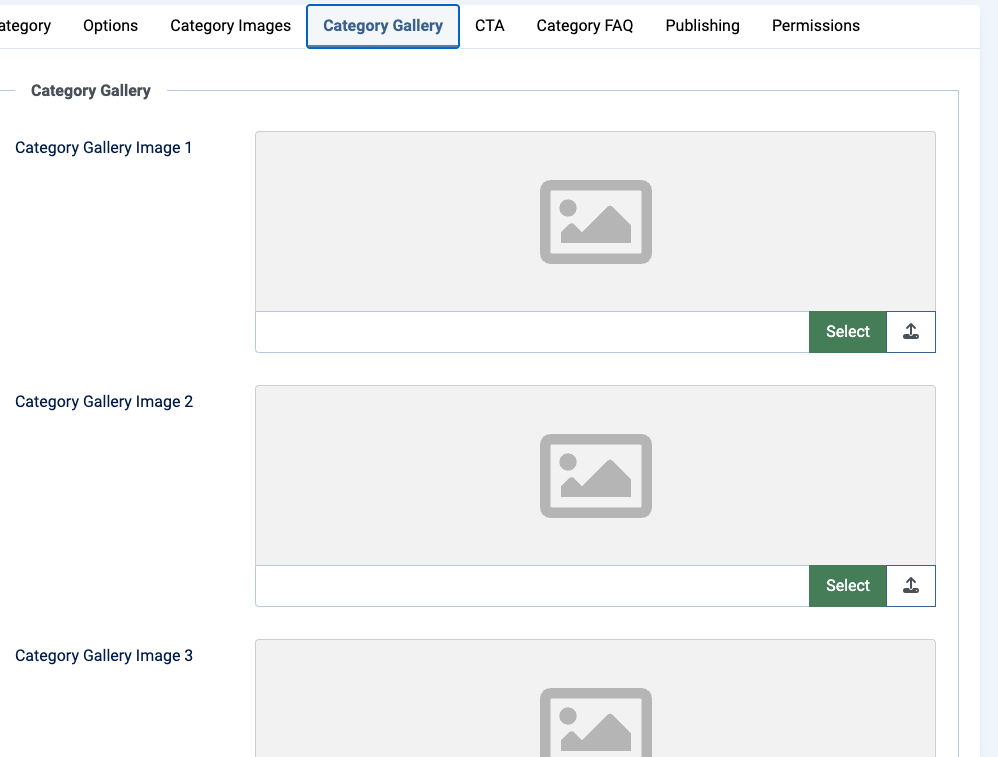Go to the CTA tab
This screenshot has height=757, width=998.
tap(489, 26)
